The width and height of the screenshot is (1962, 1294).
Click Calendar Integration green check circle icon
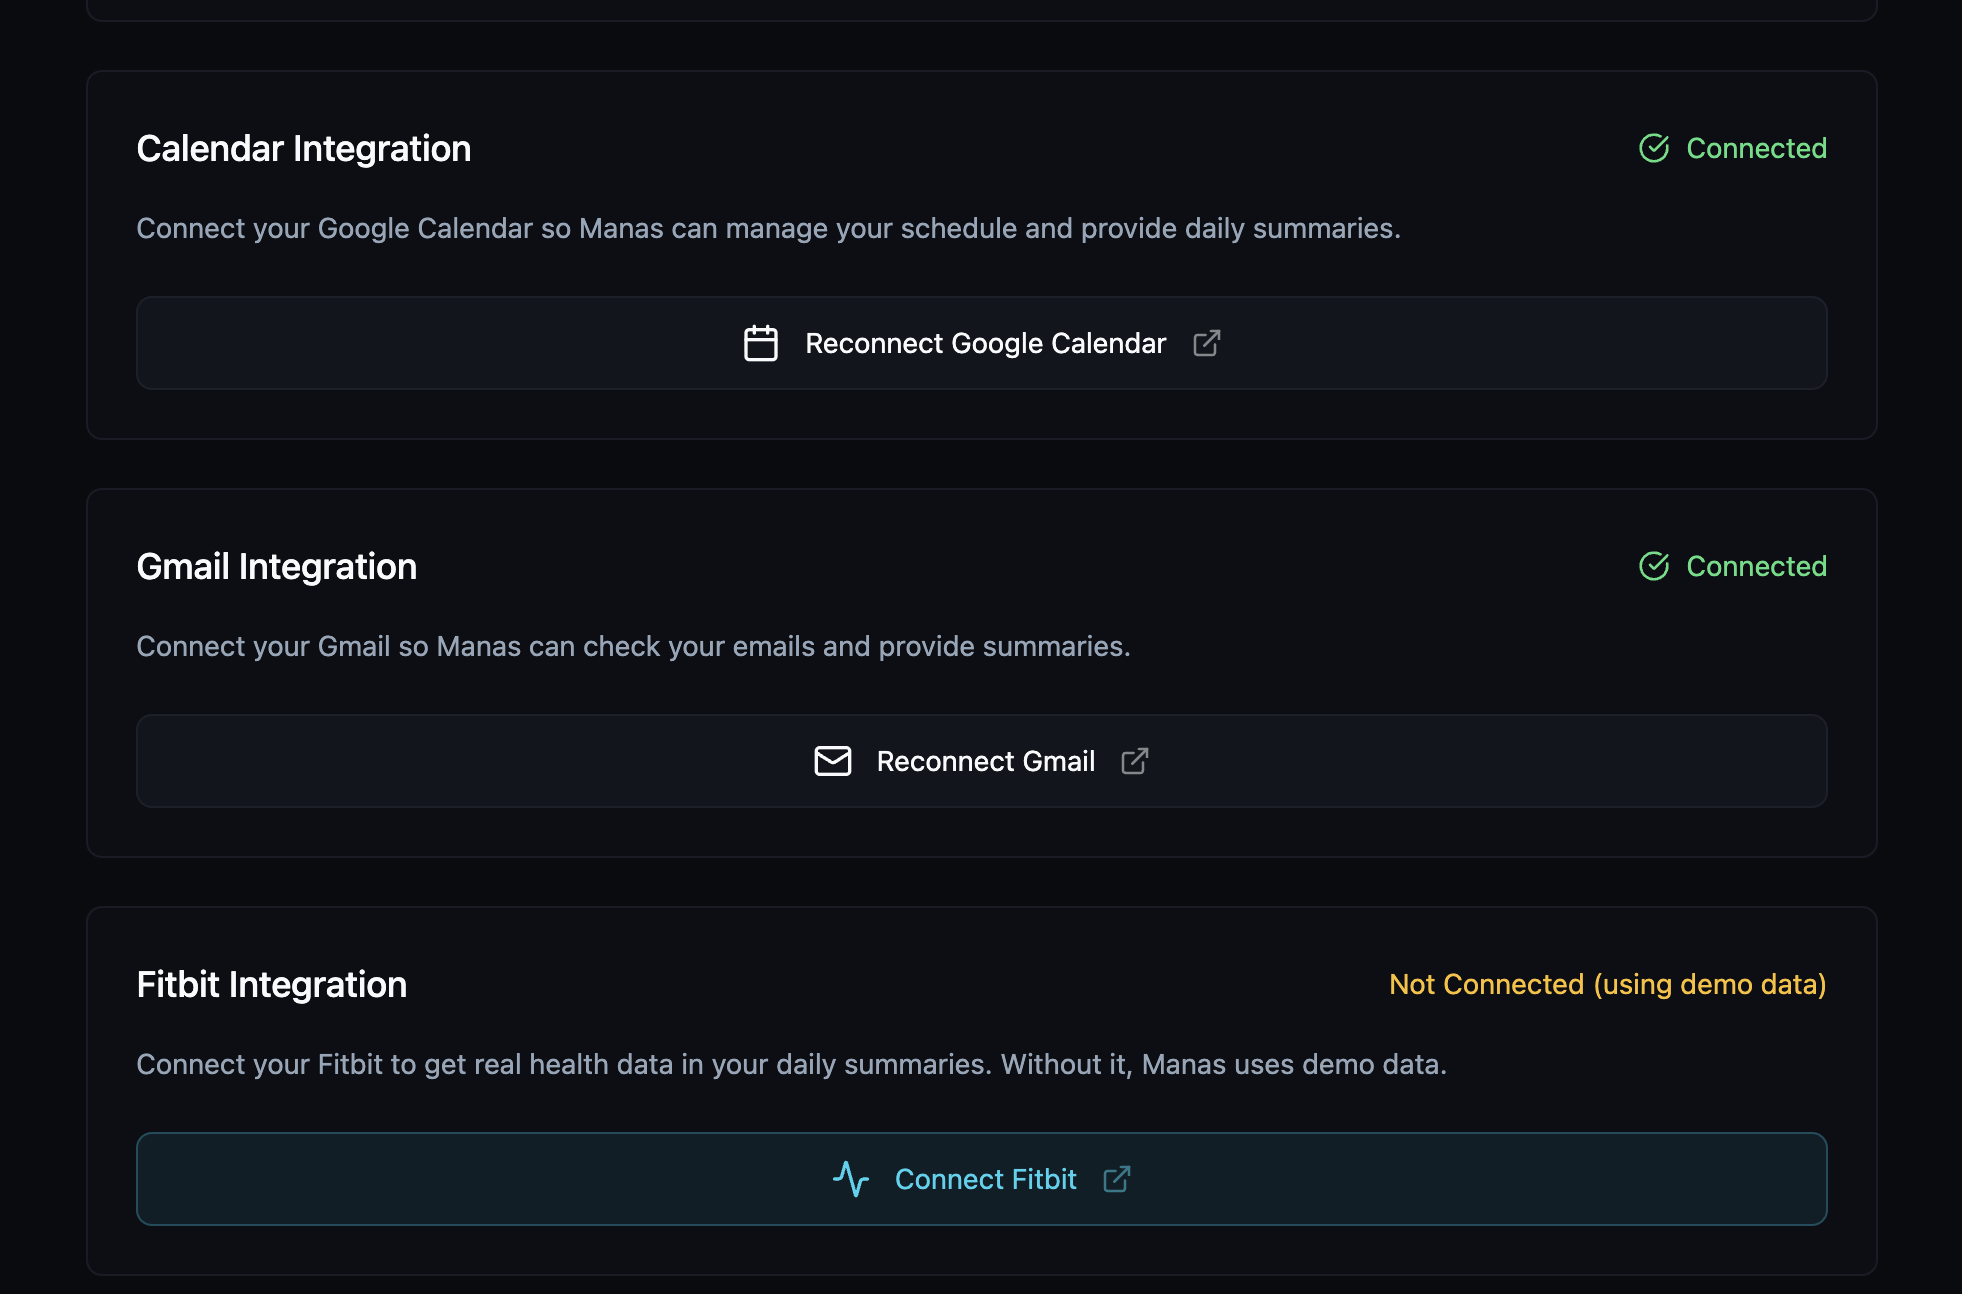(1654, 148)
